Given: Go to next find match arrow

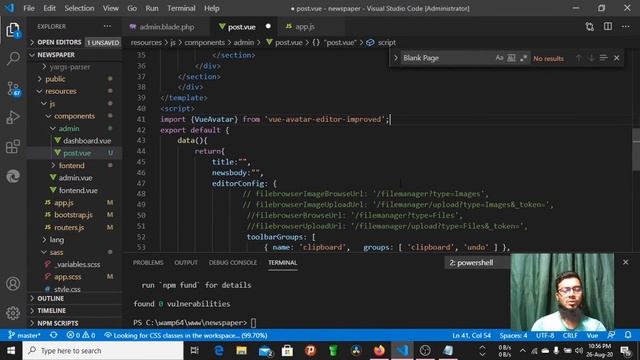Looking at the screenshot, I should pyautogui.click(x=591, y=58).
